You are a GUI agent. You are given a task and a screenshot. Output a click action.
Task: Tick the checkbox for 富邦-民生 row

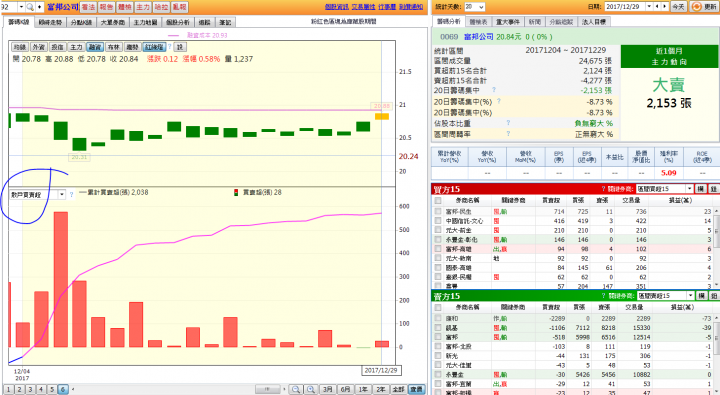click(x=438, y=211)
